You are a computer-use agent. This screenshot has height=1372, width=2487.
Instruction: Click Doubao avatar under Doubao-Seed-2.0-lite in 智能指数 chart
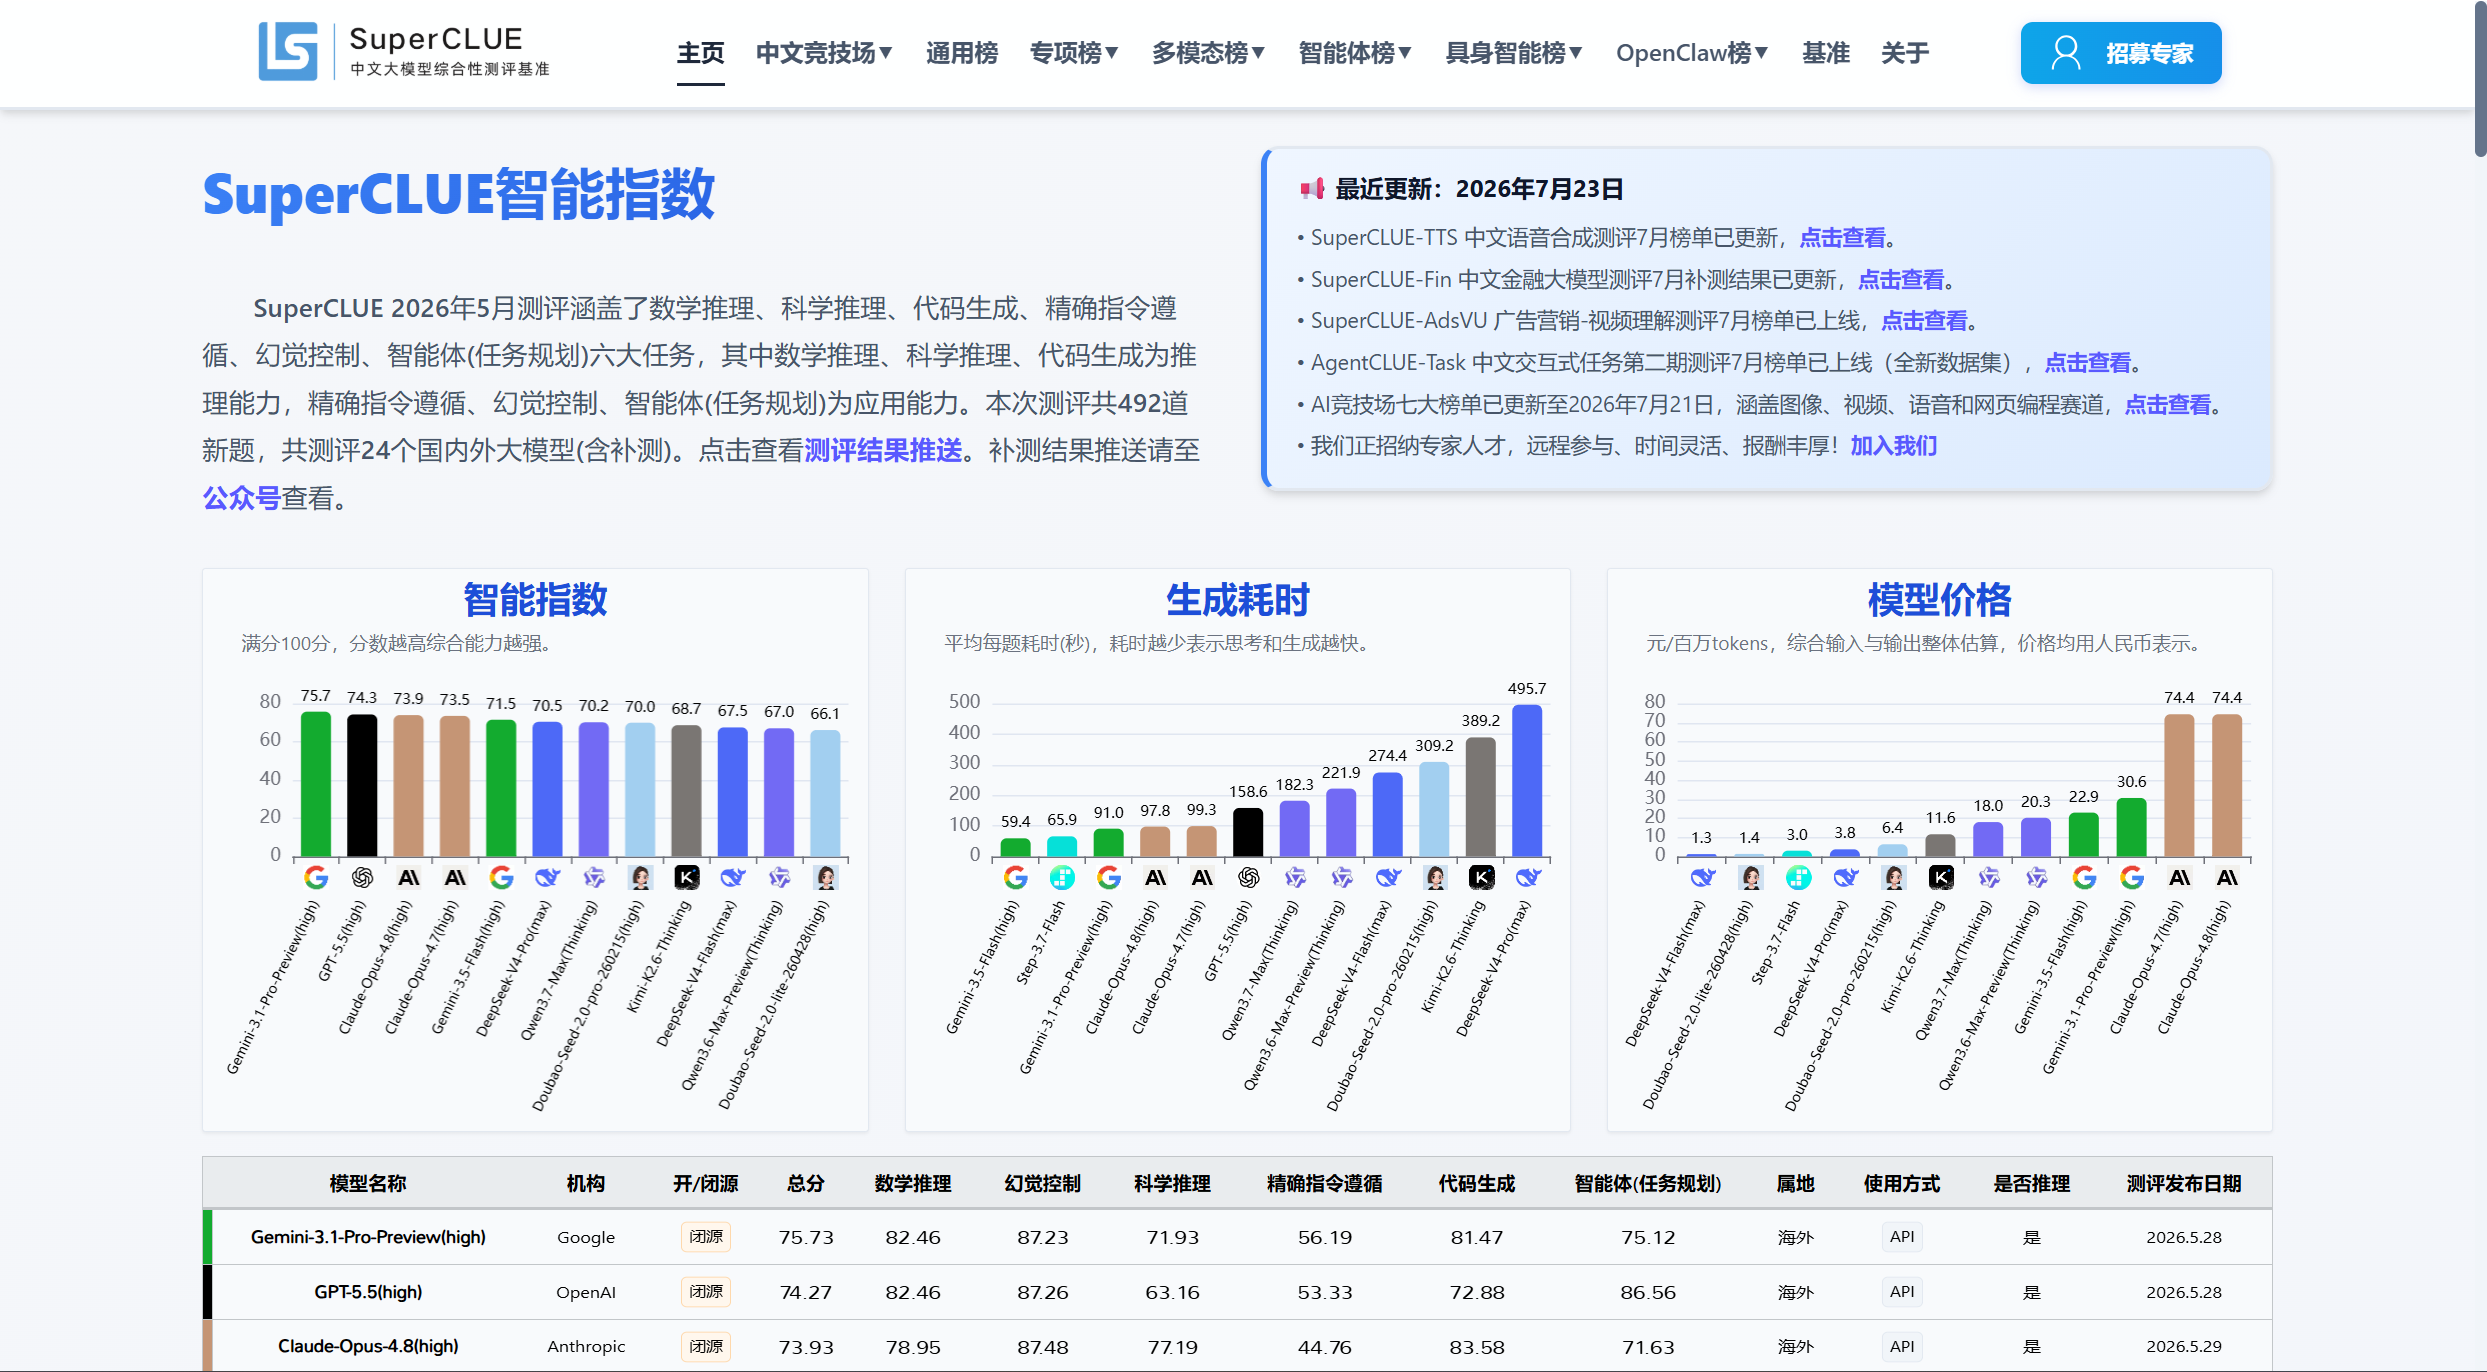[826, 878]
